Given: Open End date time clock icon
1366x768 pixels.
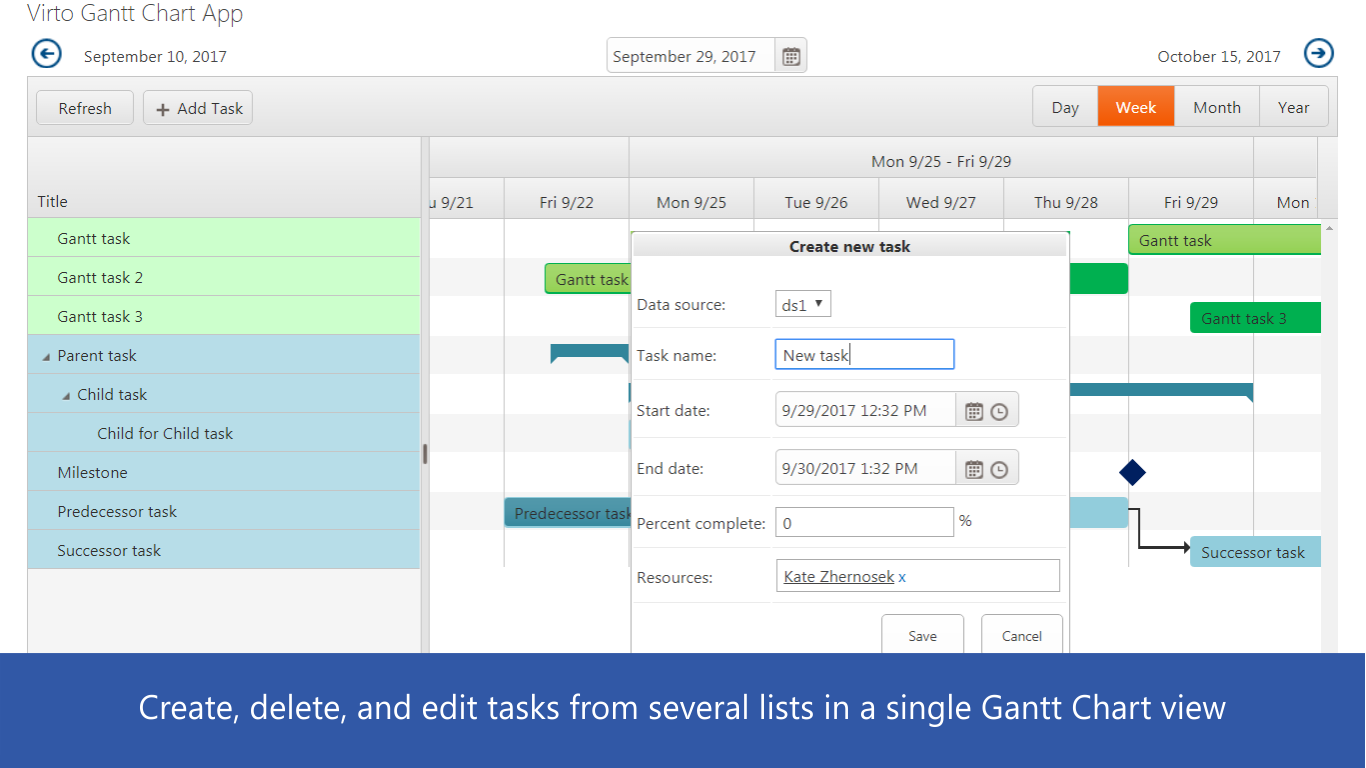Looking at the screenshot, I should (x=999, y=469).
